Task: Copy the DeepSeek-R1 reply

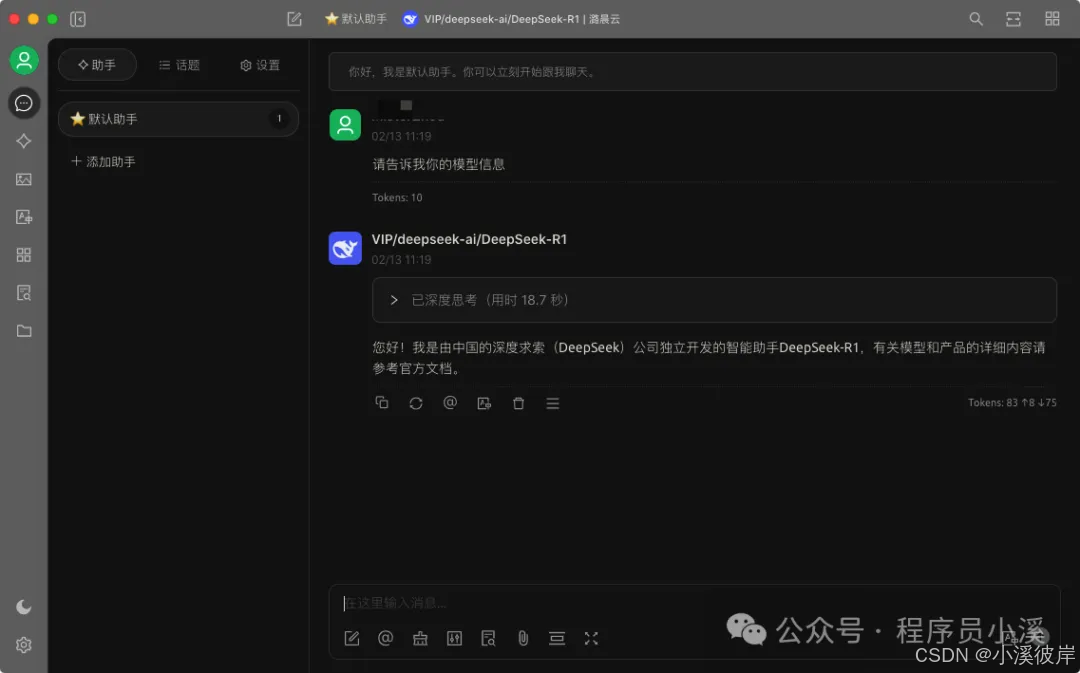Action: pyautogui.click(x=382, y=403)
